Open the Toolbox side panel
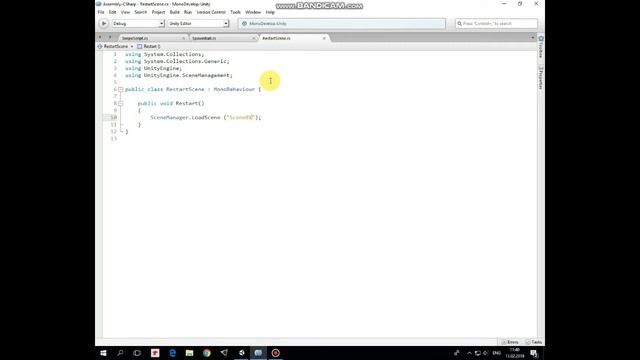 [541, 47]
